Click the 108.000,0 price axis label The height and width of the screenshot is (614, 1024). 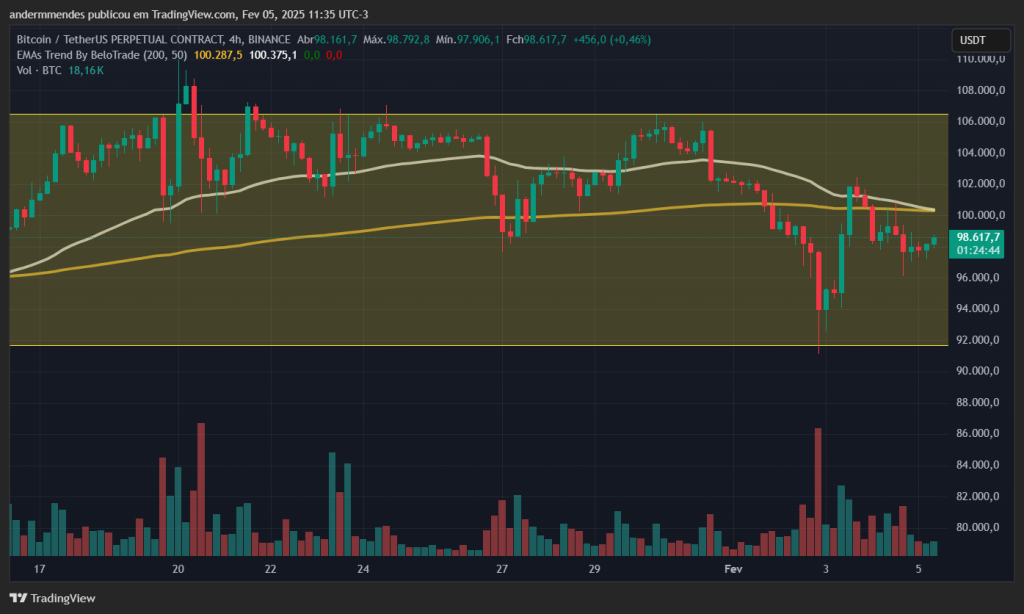(980, 90)
